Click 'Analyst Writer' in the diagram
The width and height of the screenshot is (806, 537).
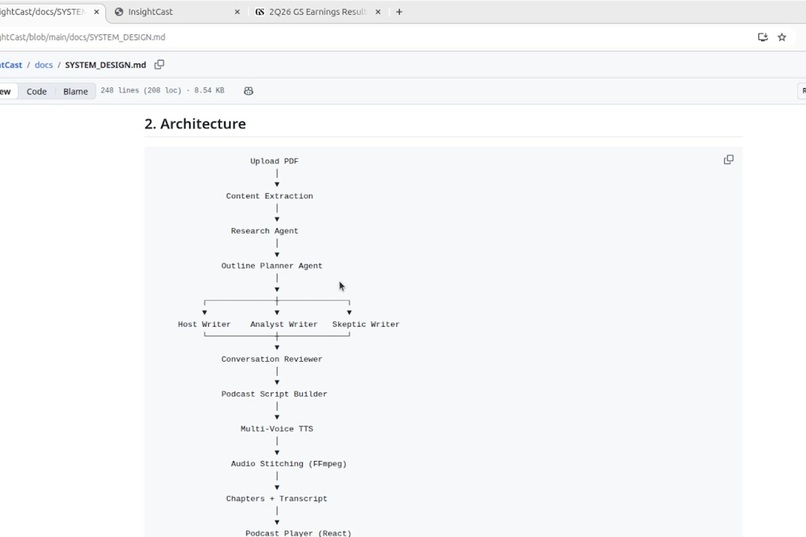284,324
